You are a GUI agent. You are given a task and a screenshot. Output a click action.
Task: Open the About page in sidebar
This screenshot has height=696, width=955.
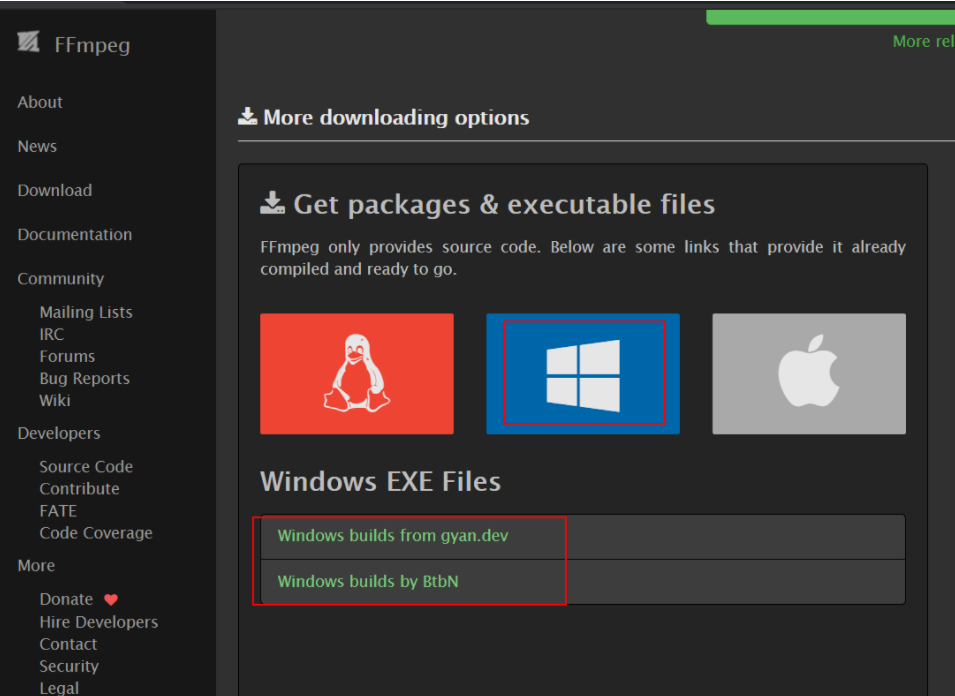coord(40,102)
